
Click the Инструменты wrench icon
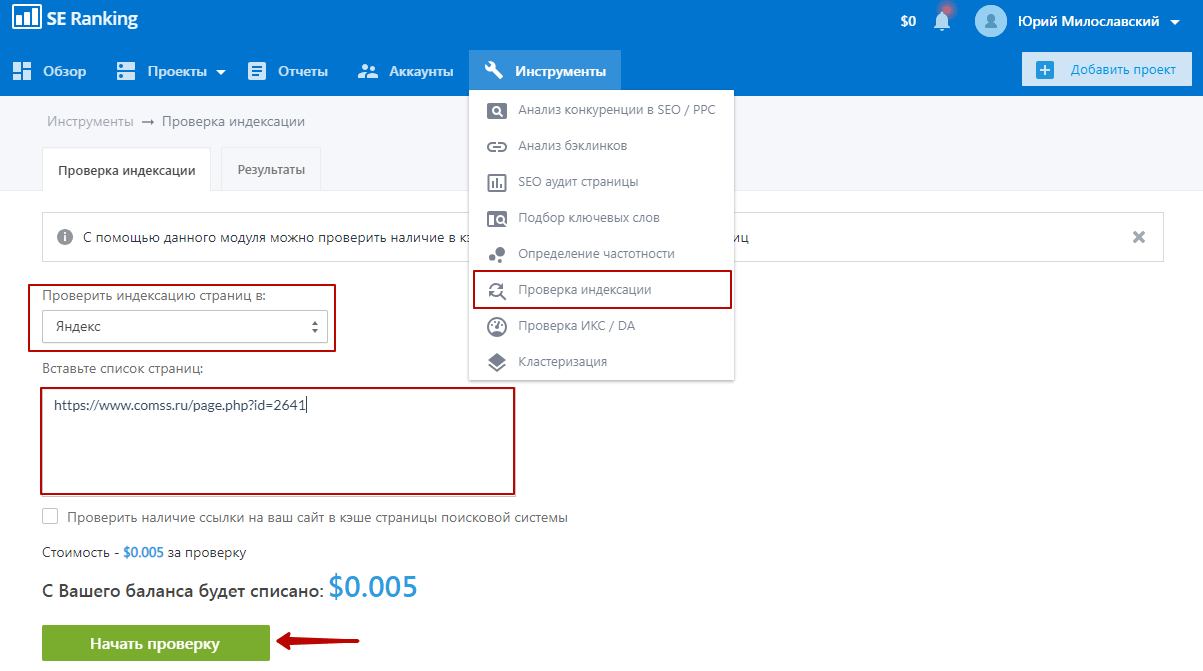click(x=493, y=71)
